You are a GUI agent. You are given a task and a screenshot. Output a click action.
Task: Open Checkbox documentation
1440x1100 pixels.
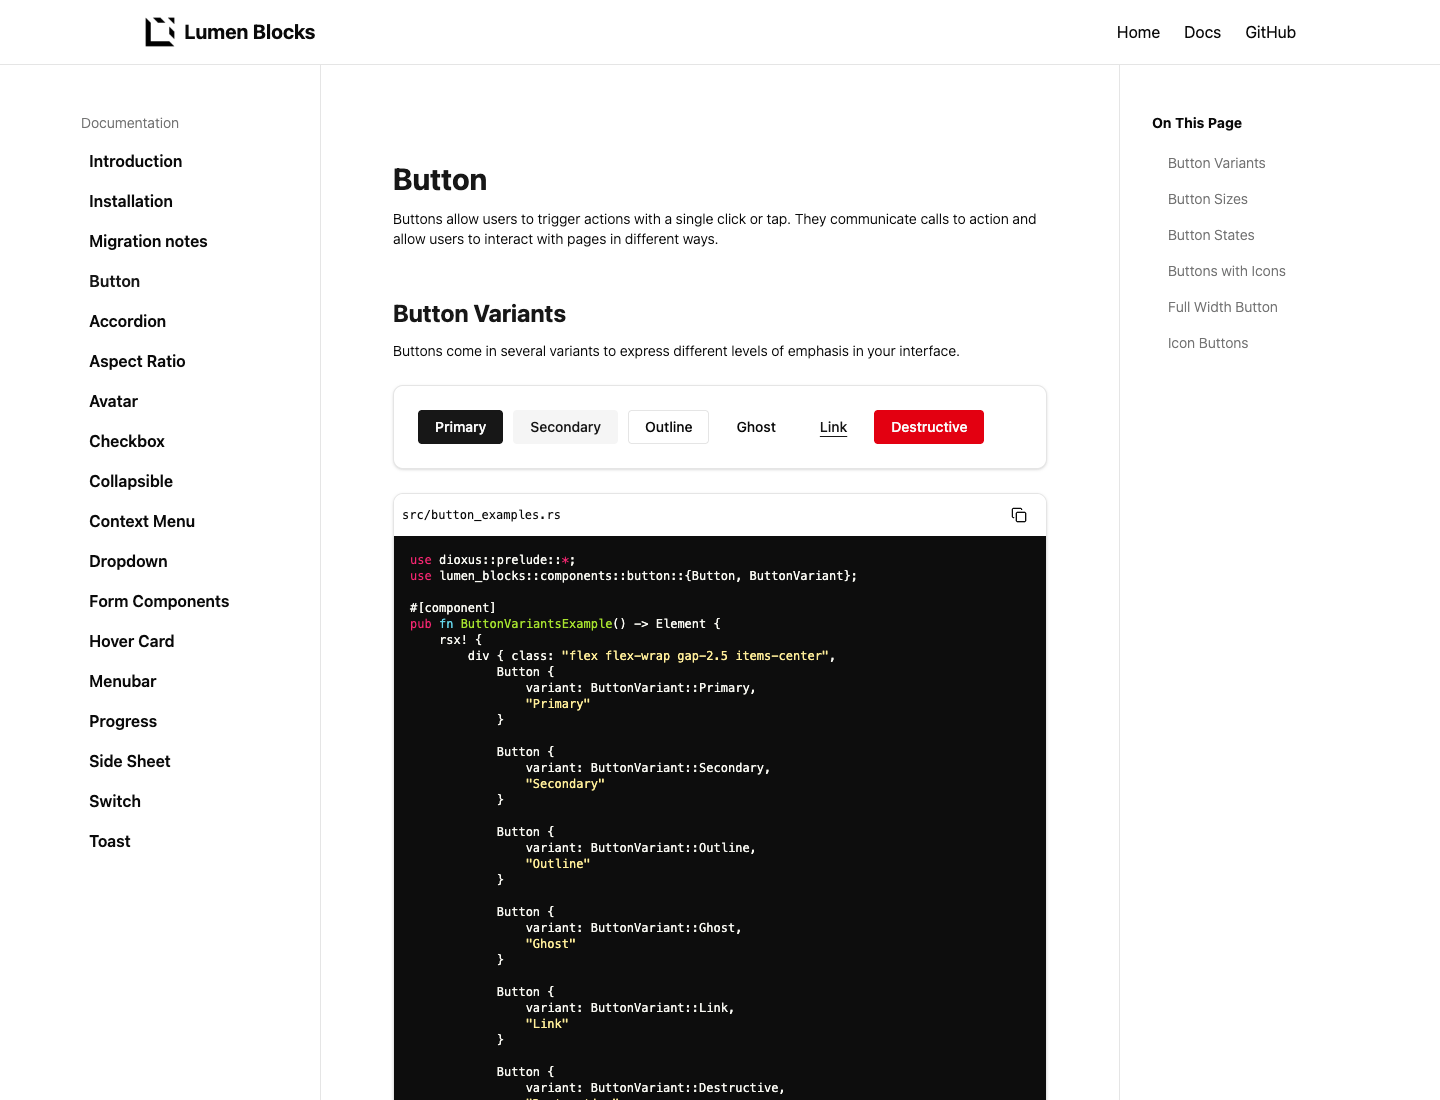[x=127, y=441]
